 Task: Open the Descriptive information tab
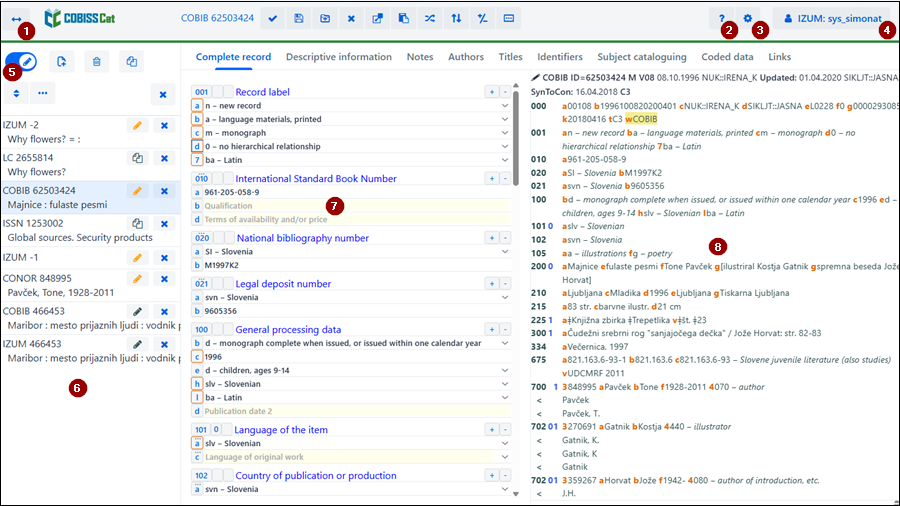[339, 57]
